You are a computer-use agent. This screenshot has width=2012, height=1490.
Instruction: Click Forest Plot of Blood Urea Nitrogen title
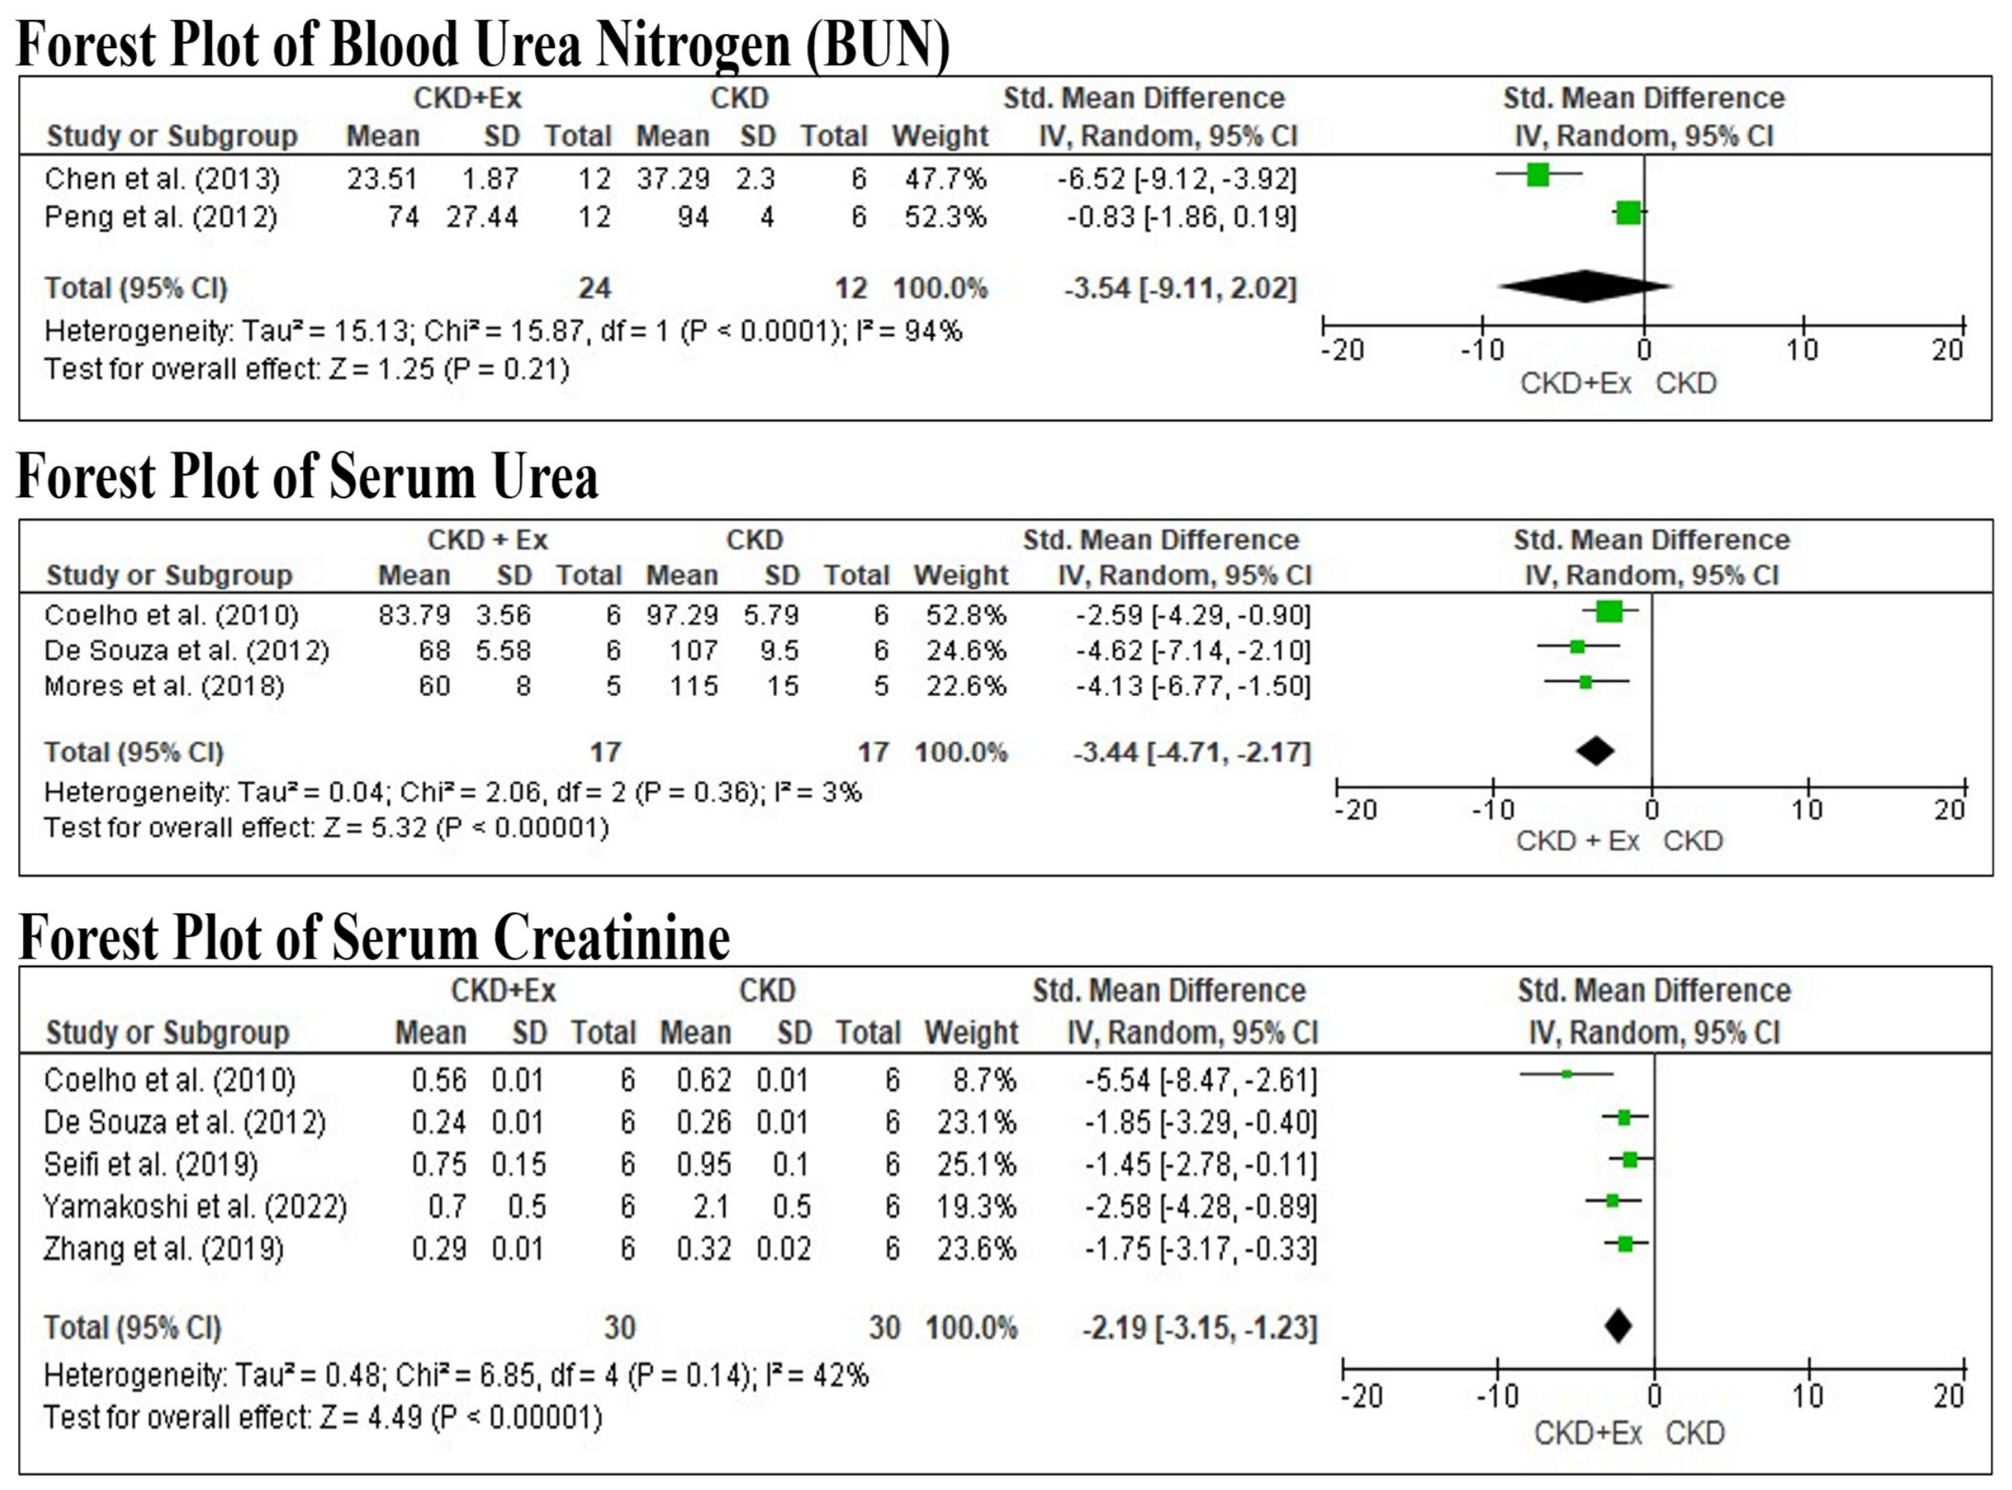(x=483, y=44)
